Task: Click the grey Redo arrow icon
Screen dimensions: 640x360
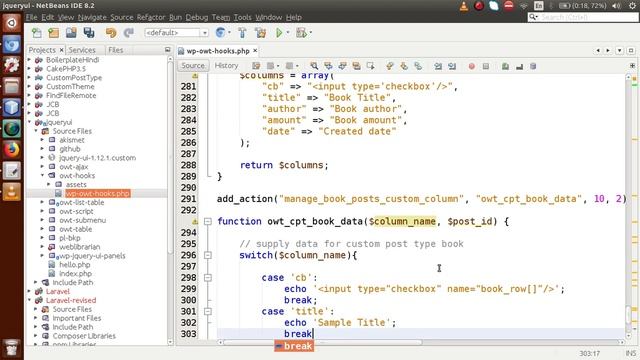Action: [x=129, y=33]
